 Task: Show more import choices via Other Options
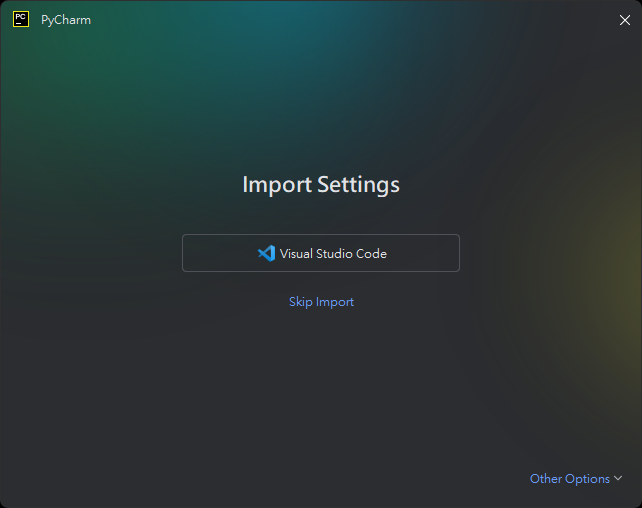pyautogui.click(x=576, y=479)
